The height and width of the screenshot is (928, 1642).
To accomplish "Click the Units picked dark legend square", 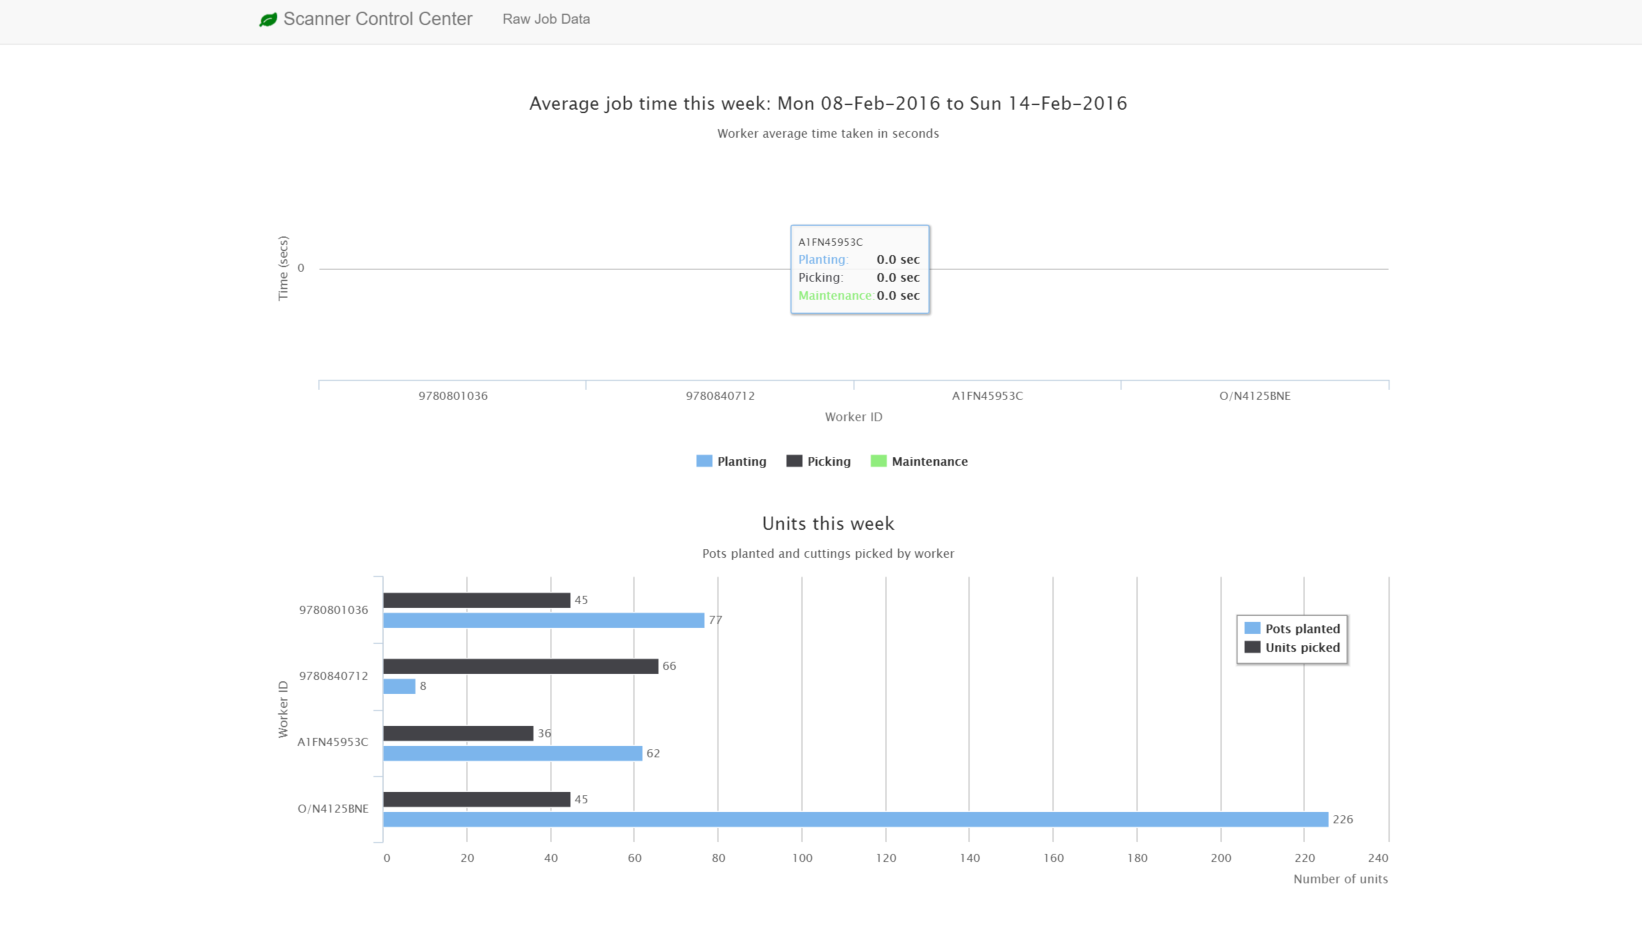I will click(1252, 647).
